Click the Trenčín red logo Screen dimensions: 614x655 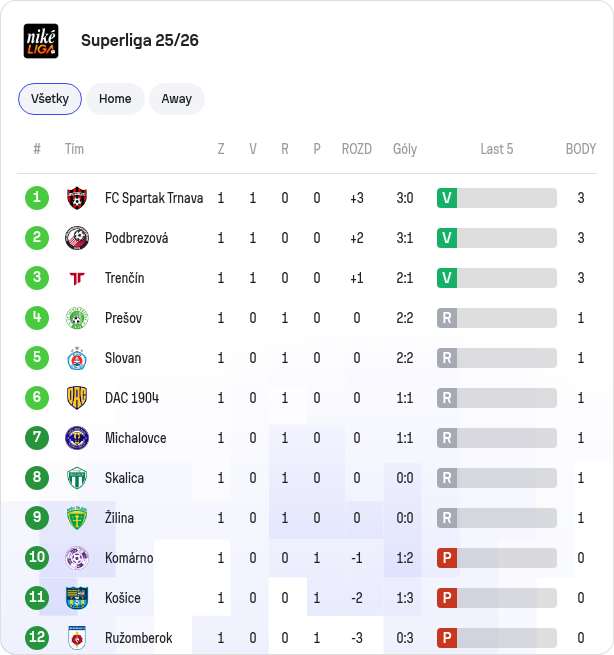coord(77,278)
